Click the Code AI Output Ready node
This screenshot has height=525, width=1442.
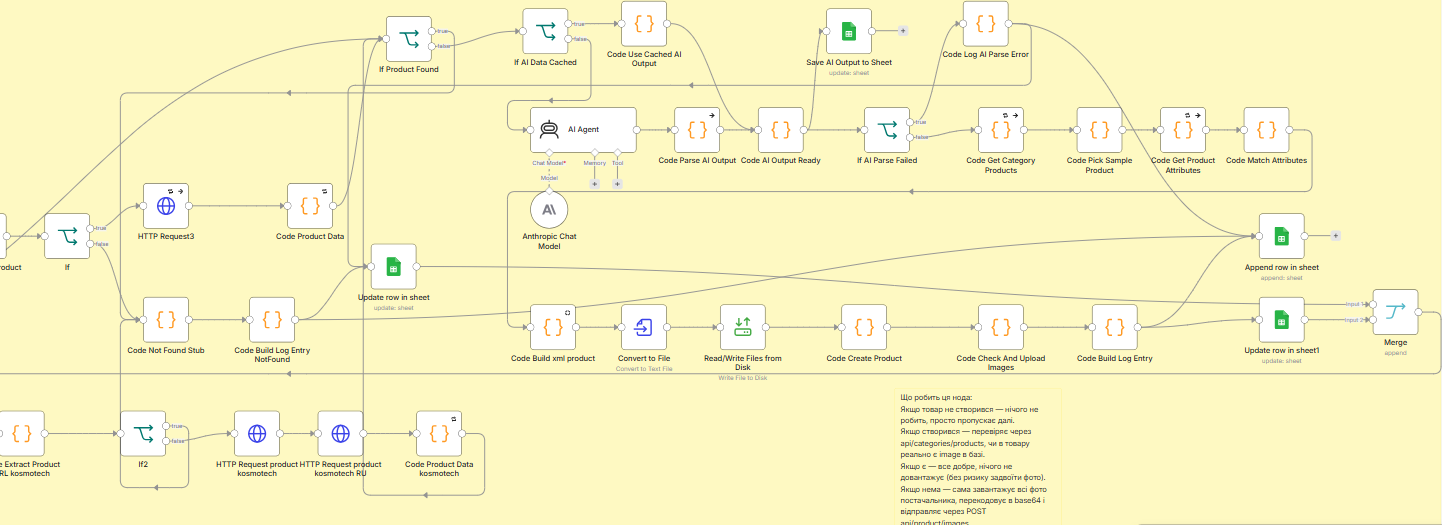[x=781, y=130]
